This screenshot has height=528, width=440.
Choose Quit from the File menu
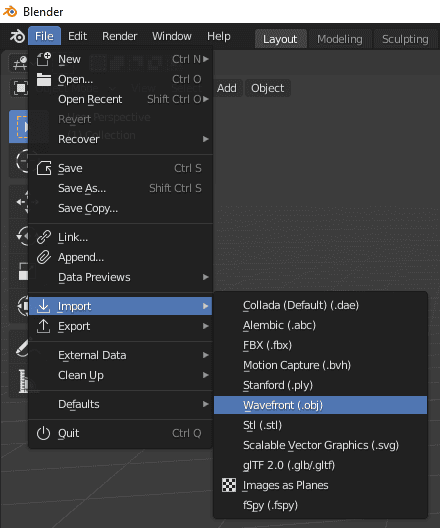(x=121, y=433)
